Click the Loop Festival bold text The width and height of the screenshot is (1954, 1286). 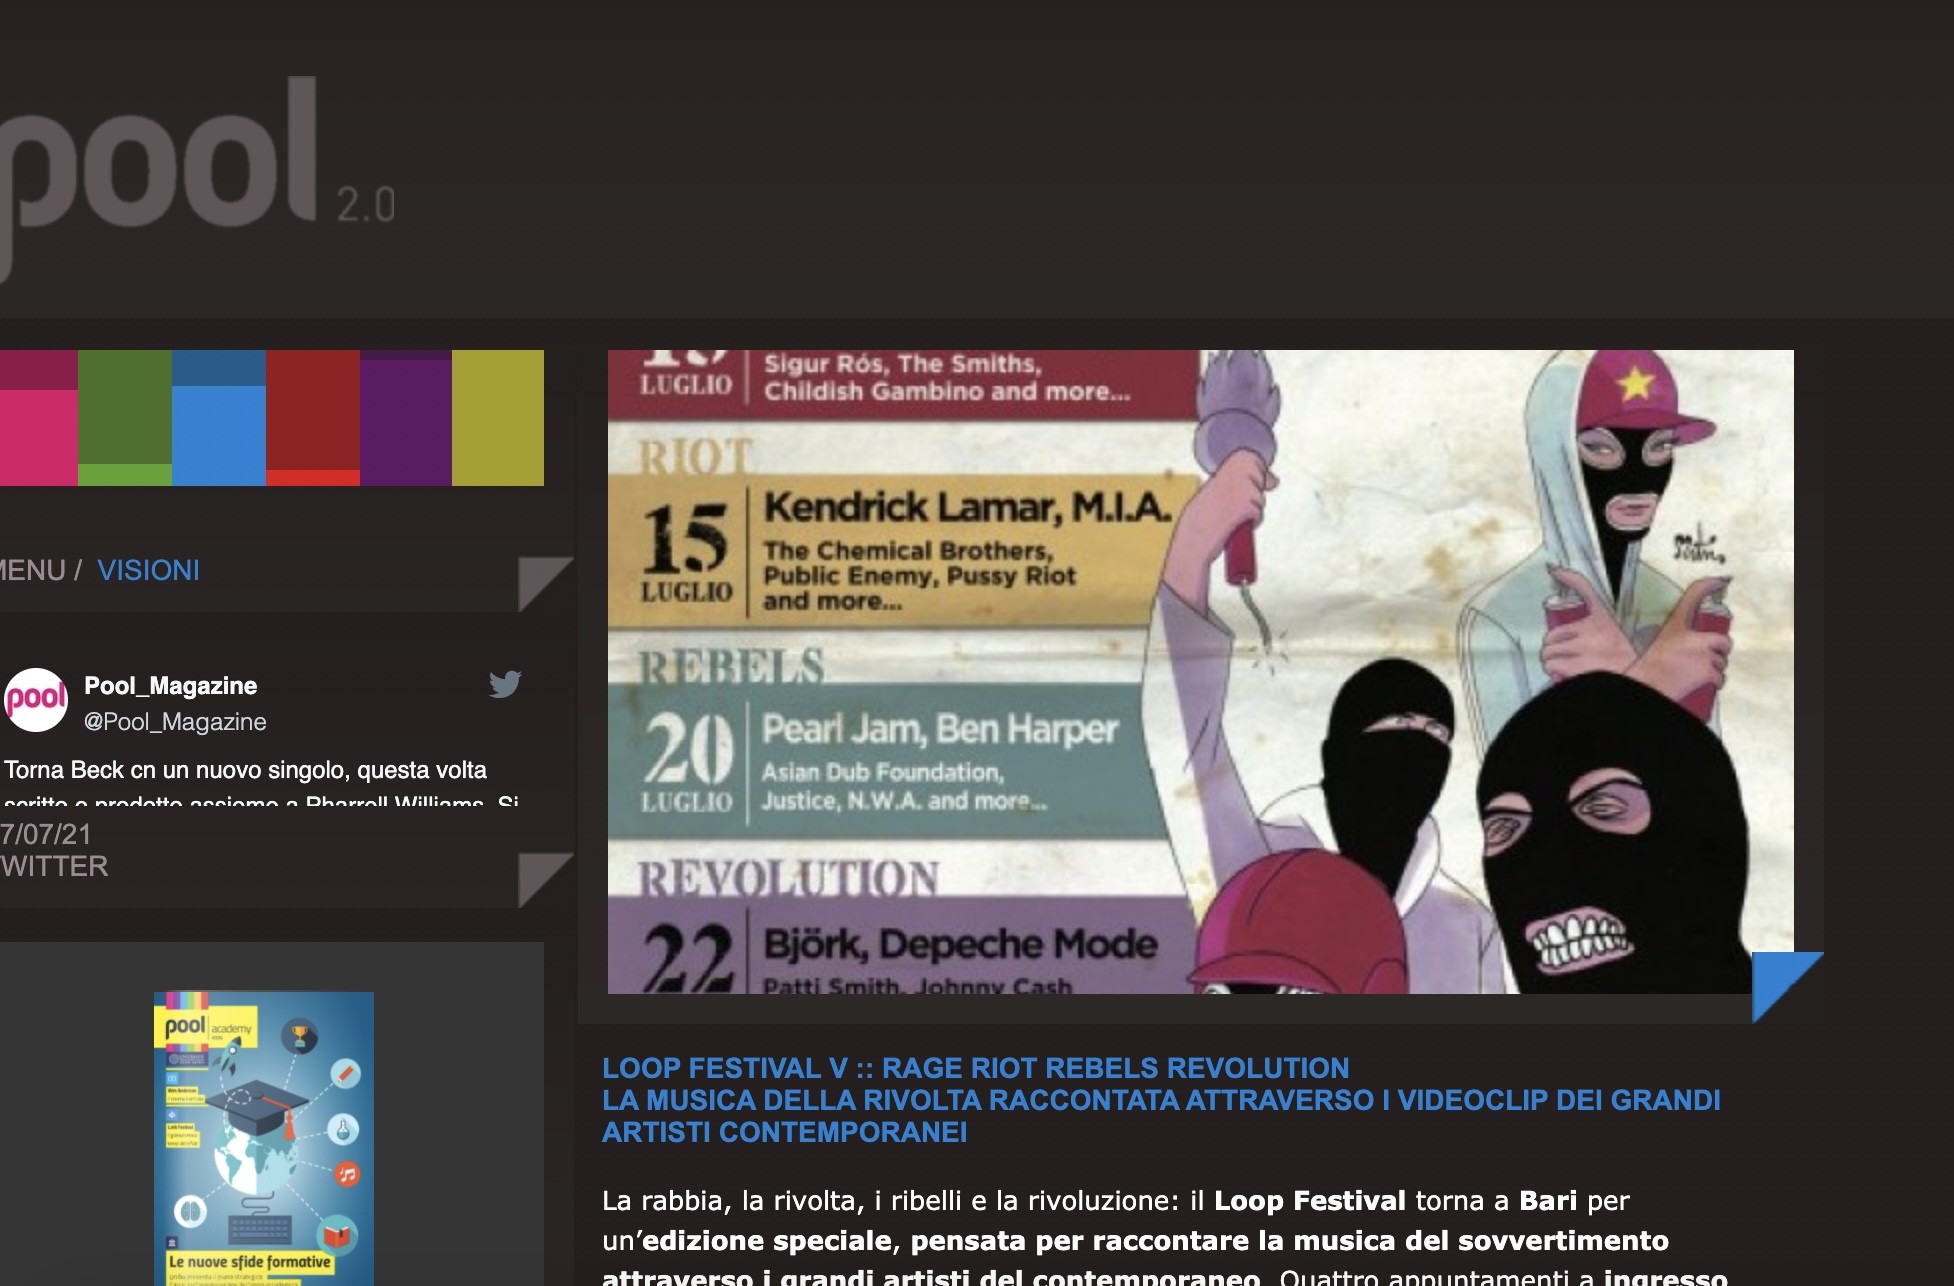1309,1201
